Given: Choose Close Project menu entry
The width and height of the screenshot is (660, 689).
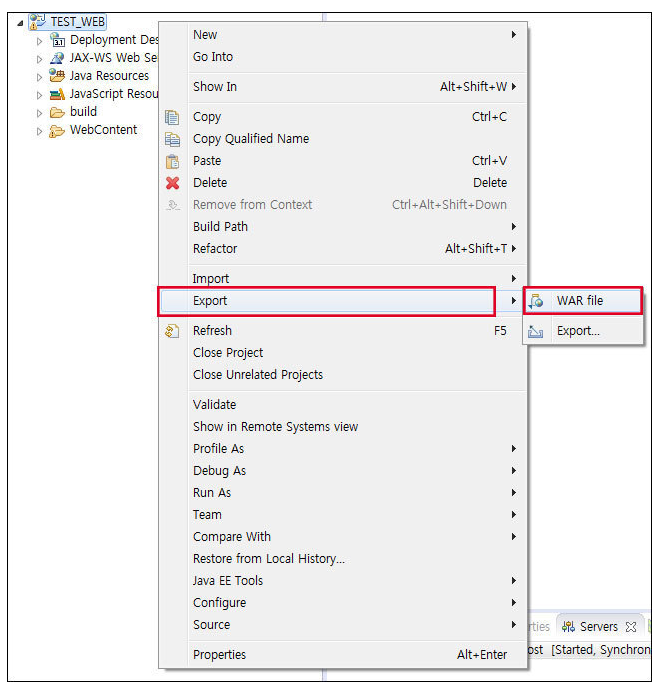Looking at the screenshot, I should tap(343, 353).
